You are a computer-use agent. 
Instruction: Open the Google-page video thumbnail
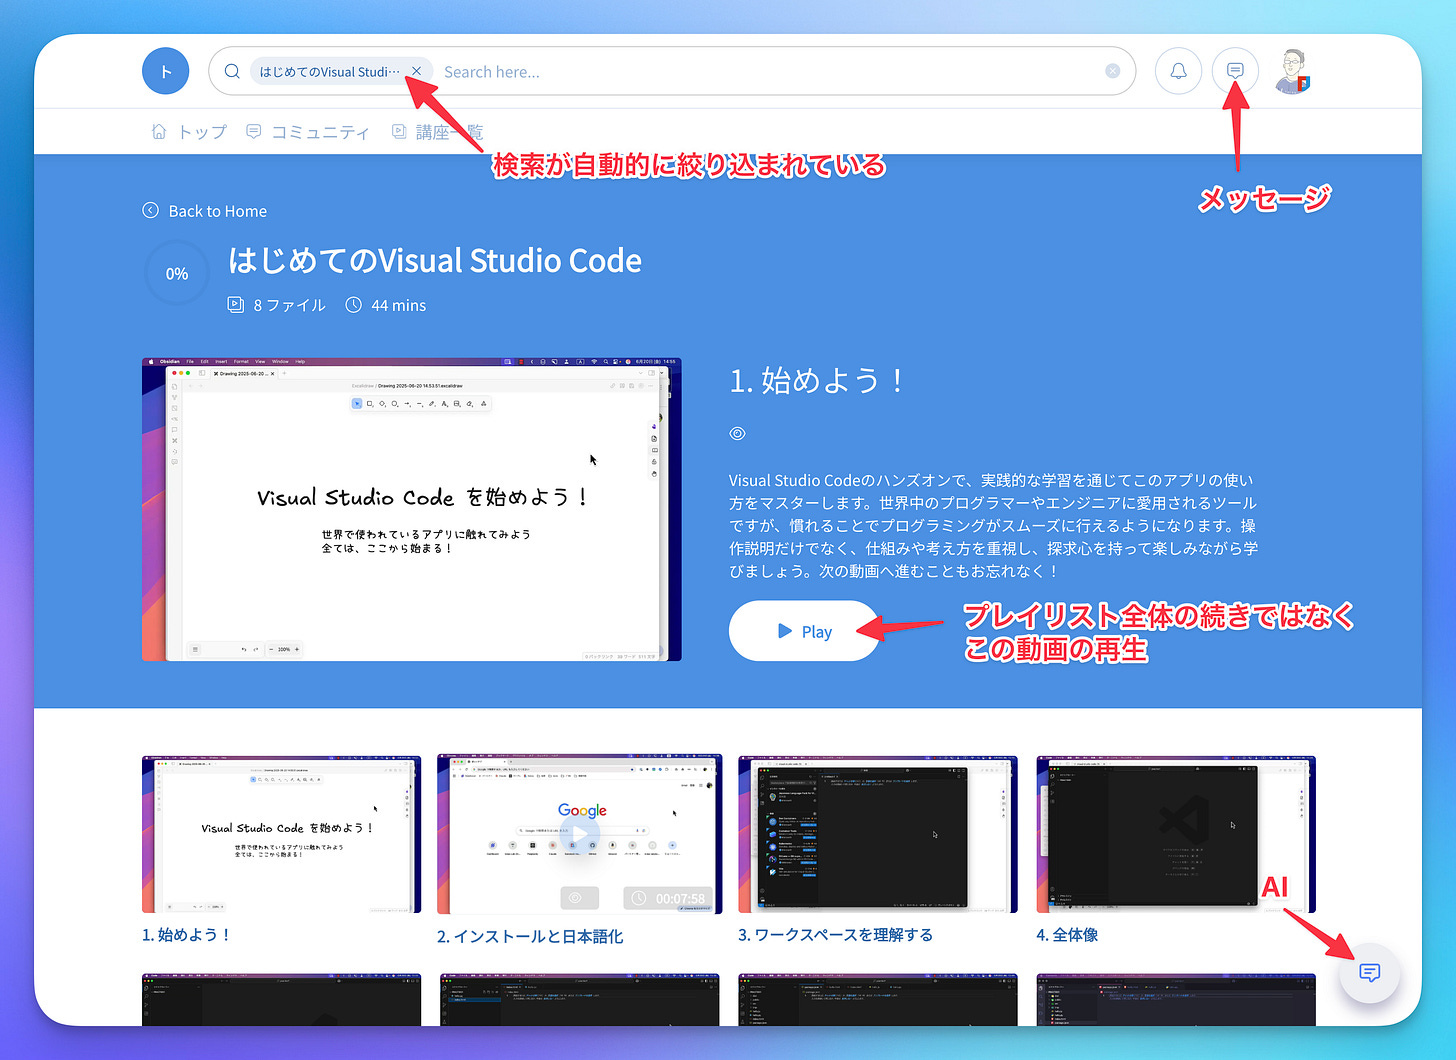click(x=579, y=834)
